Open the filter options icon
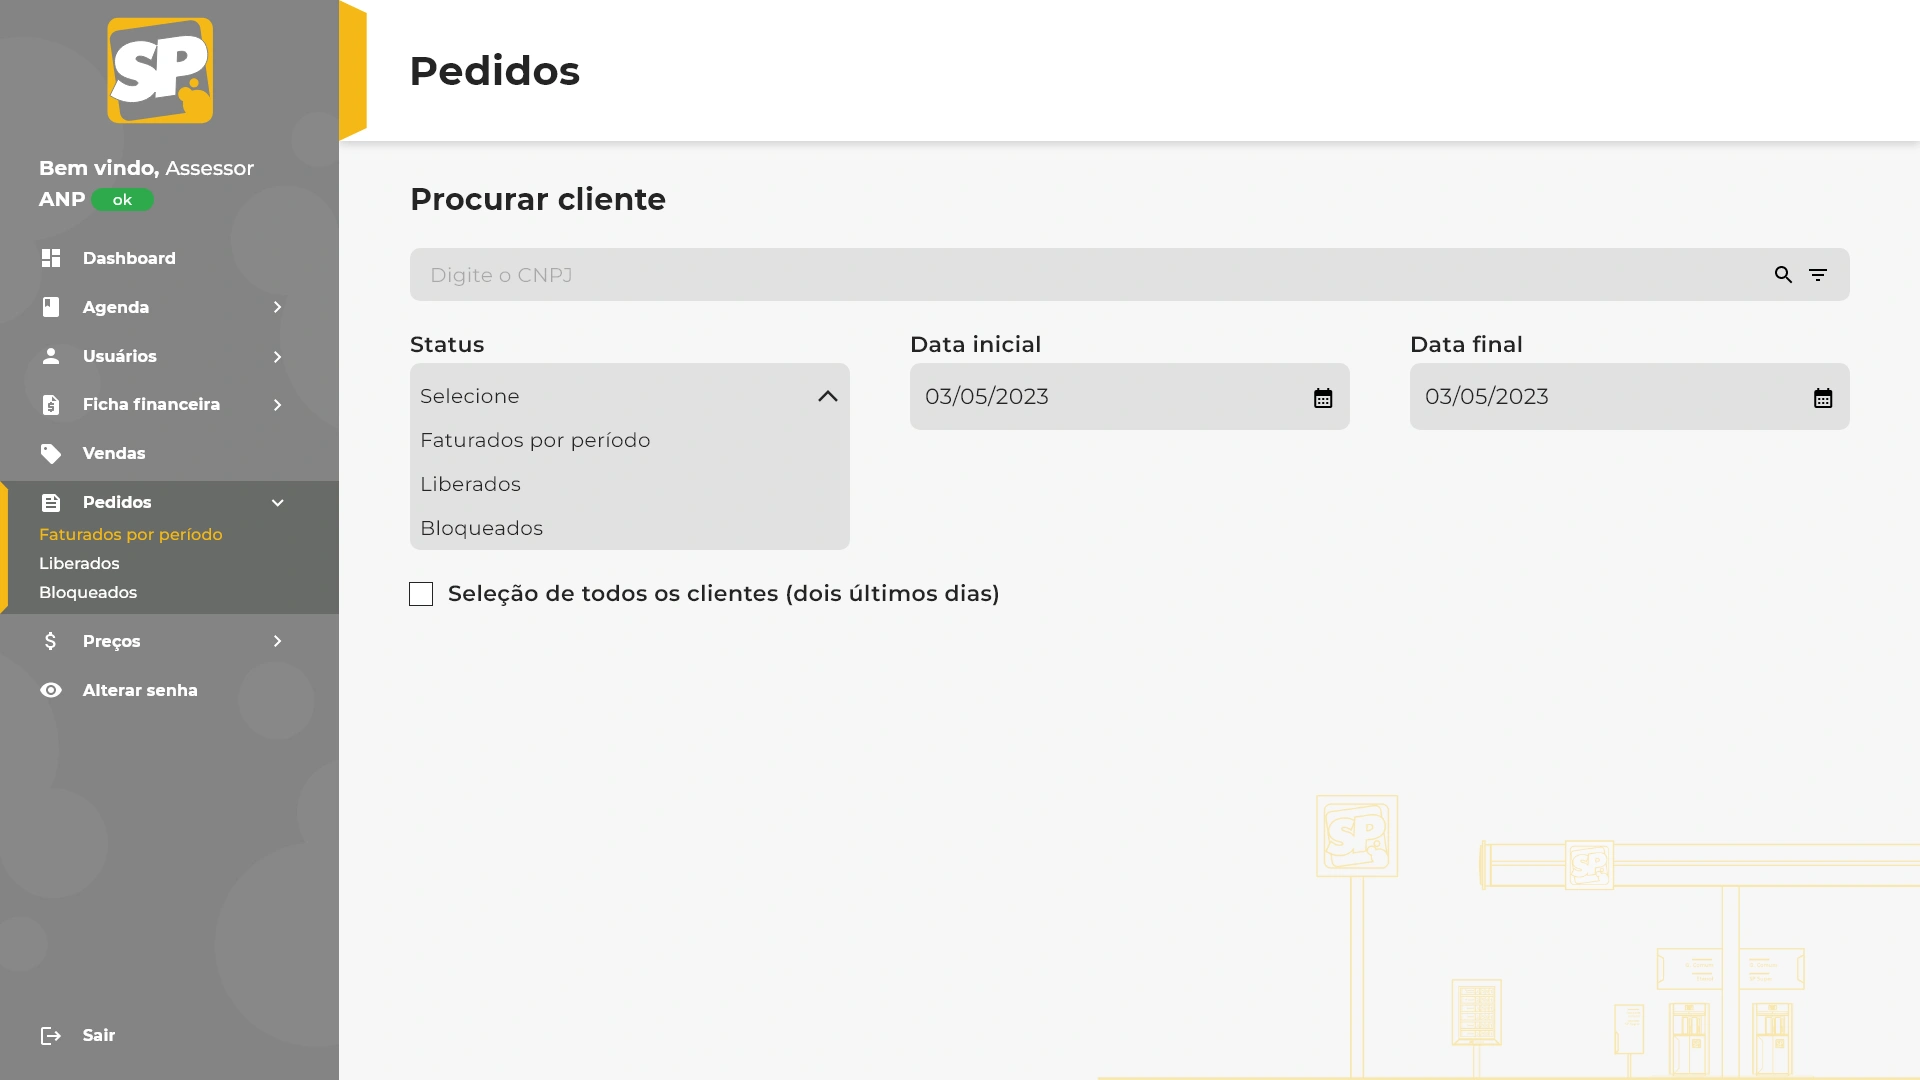This screenshot has height=1080, width=1920. tap(1818, 275)
